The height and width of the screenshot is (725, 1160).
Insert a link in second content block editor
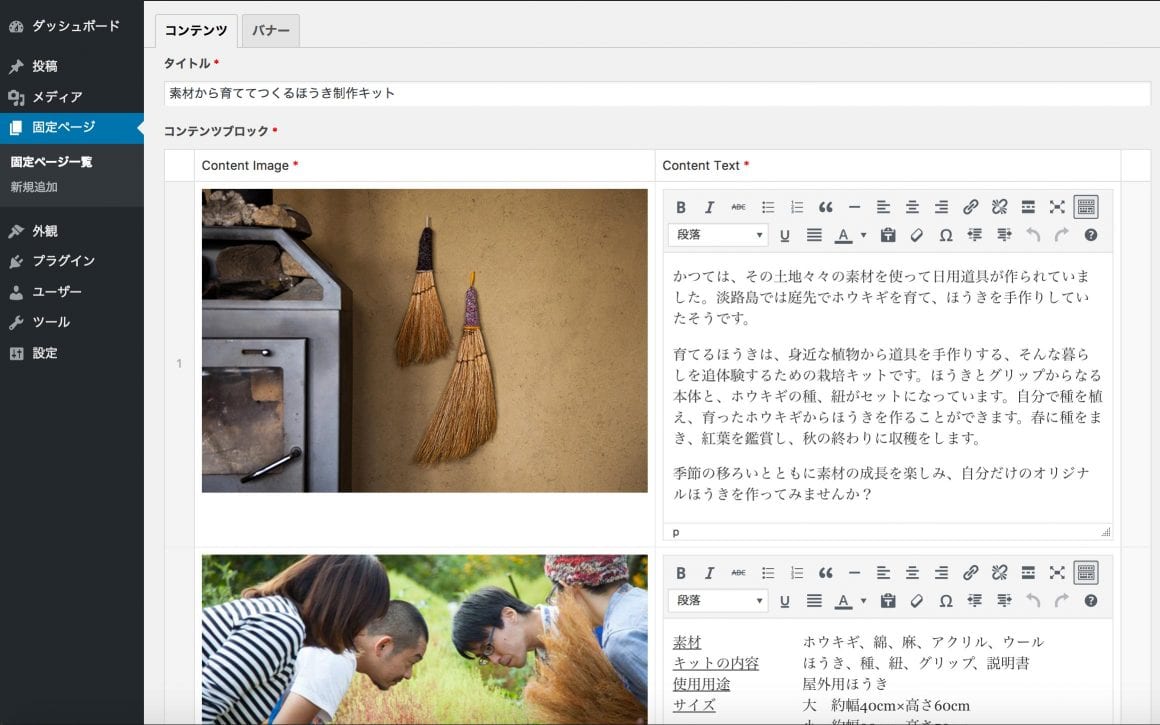pyautogui.click(x=971, y=573)
